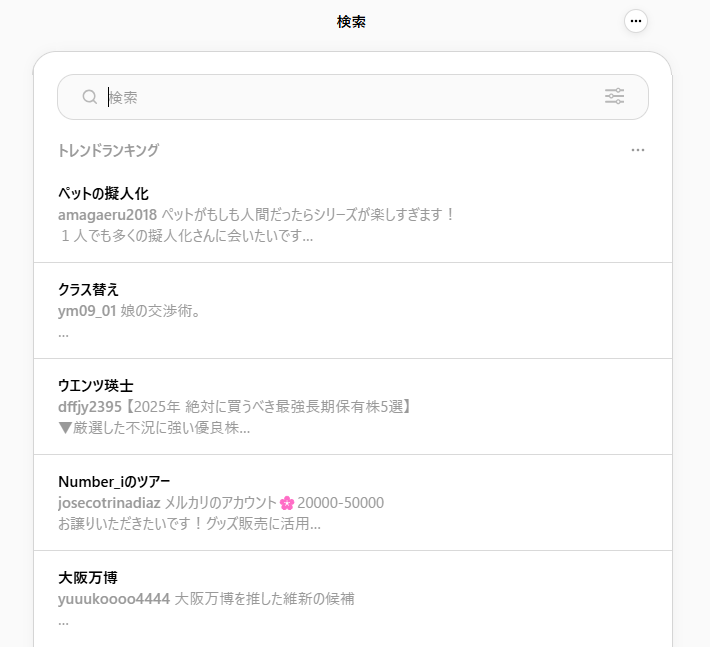
Task: Open post preview 娘の交渉術
Action: coord(161,311)
